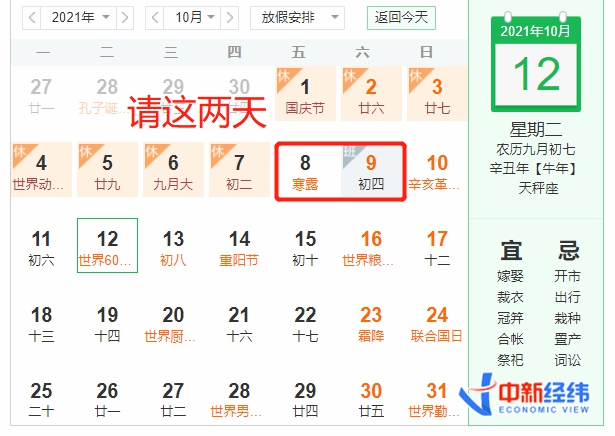Open the 10月 month dropdown

click(196, 17)
